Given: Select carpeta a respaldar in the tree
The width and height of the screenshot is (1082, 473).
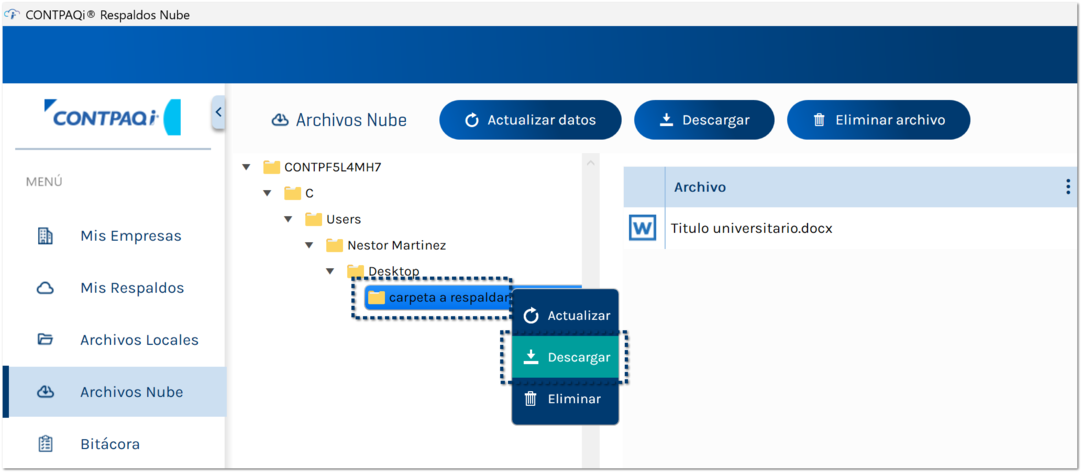Looking at the screenshot, I should pos(448,298).
